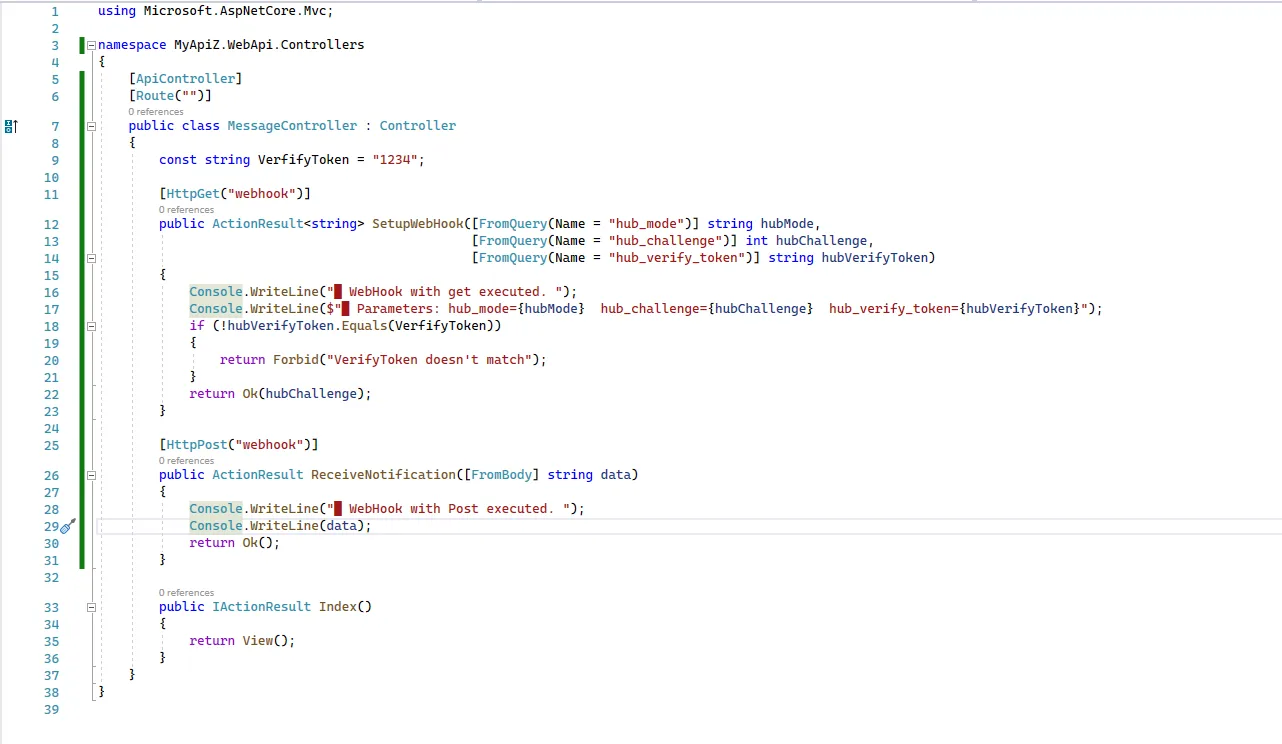
Task: Open the quick actions screwdriver icon on line 29
Action: click(x=68, y=526)
